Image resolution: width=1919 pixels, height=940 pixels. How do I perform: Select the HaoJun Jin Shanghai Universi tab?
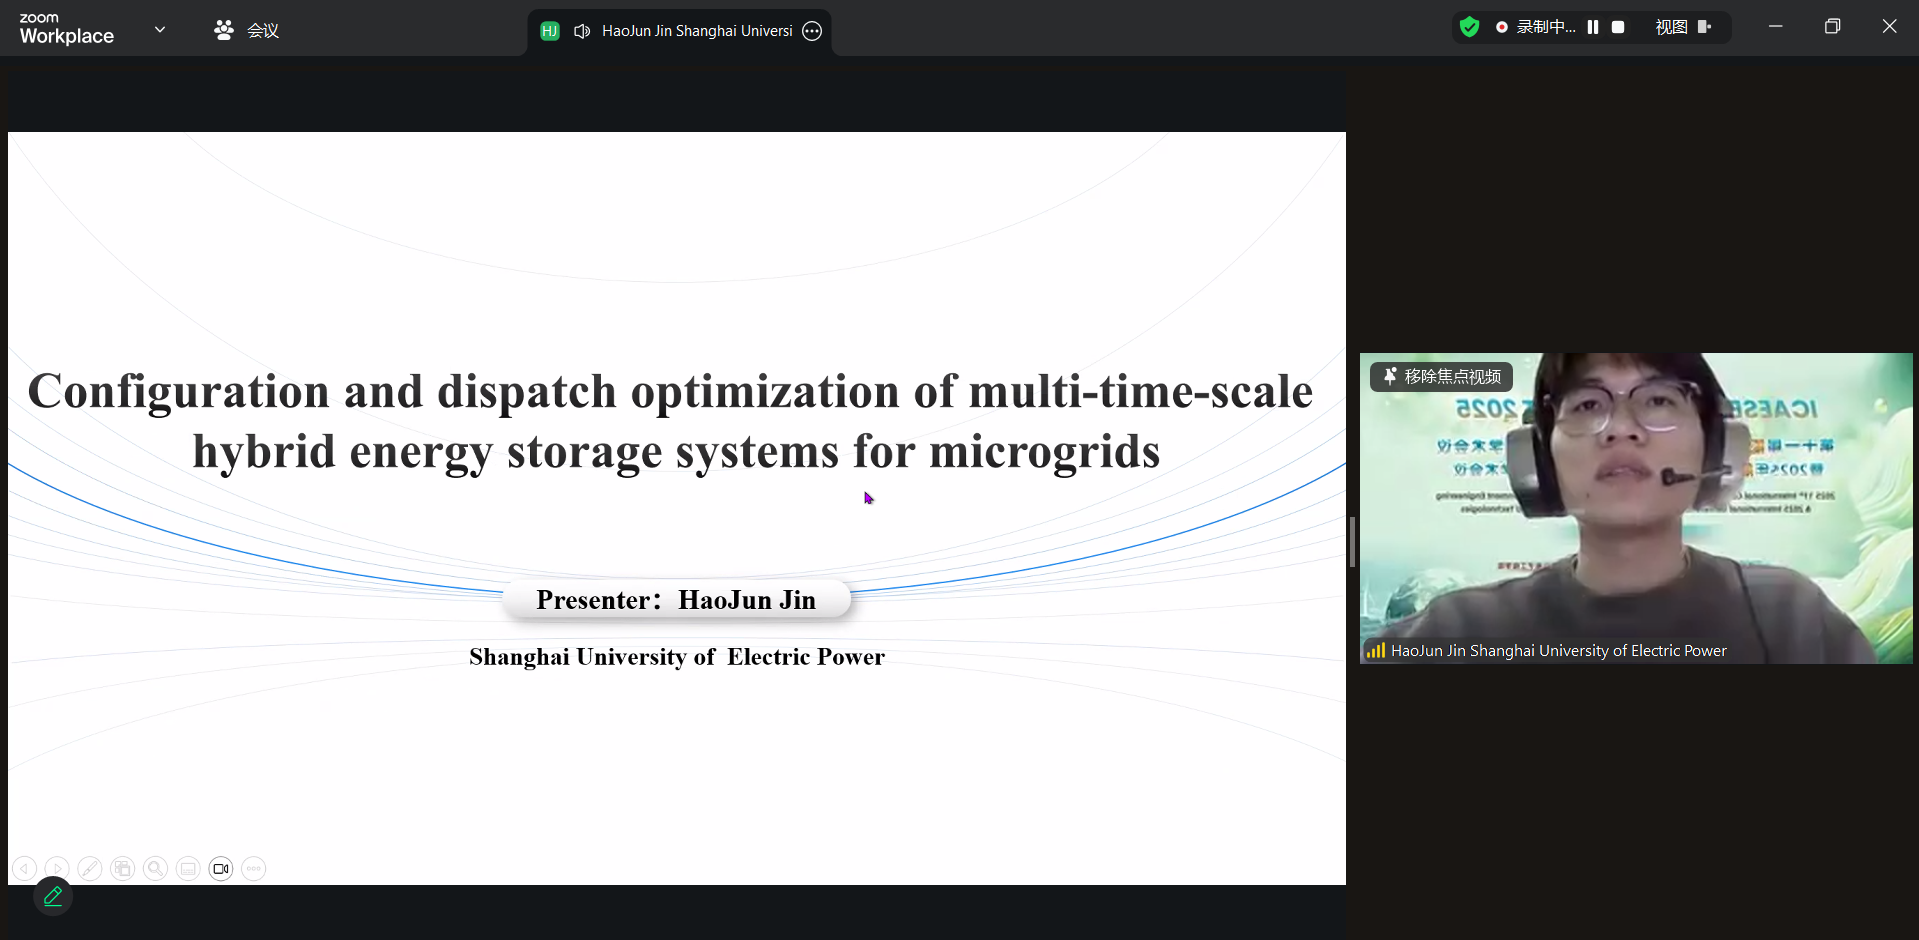696,31
